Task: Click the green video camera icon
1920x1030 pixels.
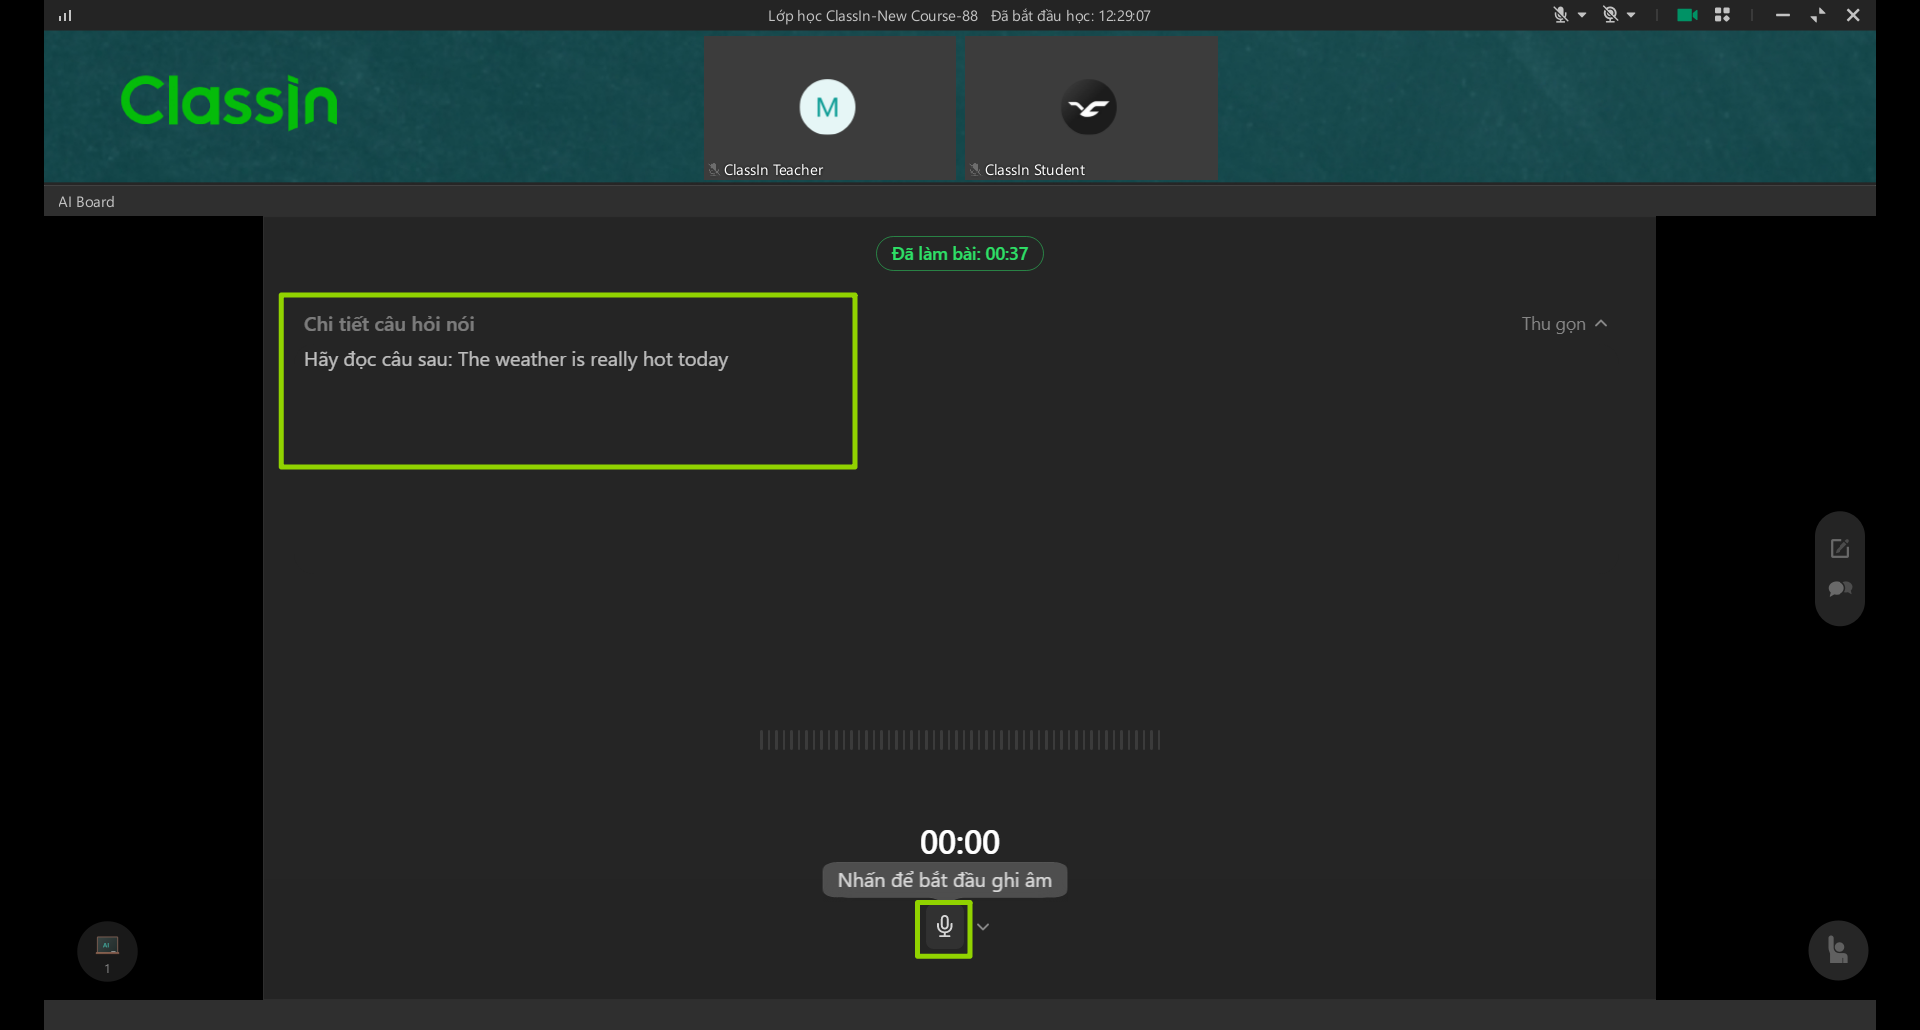Action: [1687, 15]
